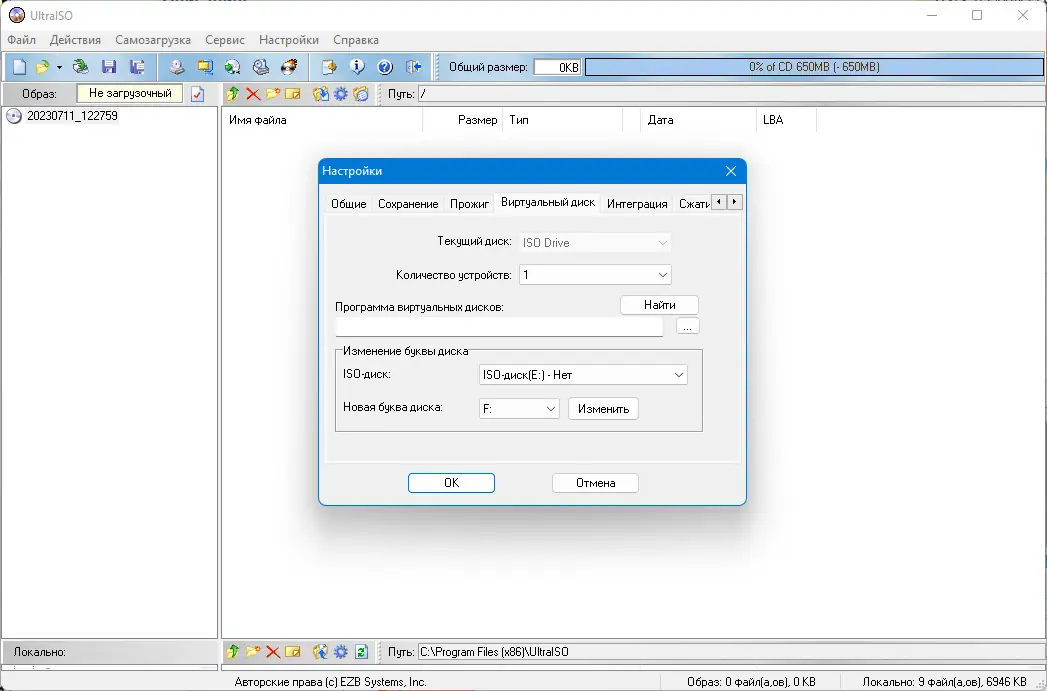Click the Rename icon in local toolbar
The height and width of the screenshot is (691, 1047).
(292, 652)
